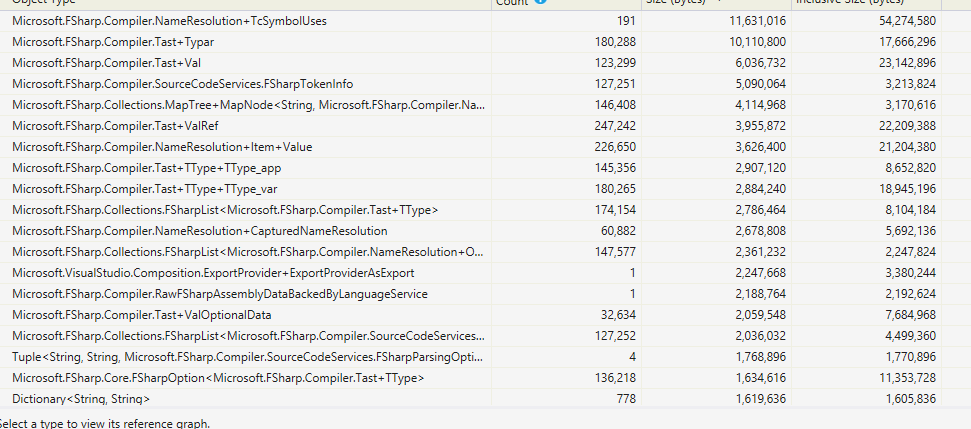
Task: Click the size value 10,110,800
Action: coord(758,42)
